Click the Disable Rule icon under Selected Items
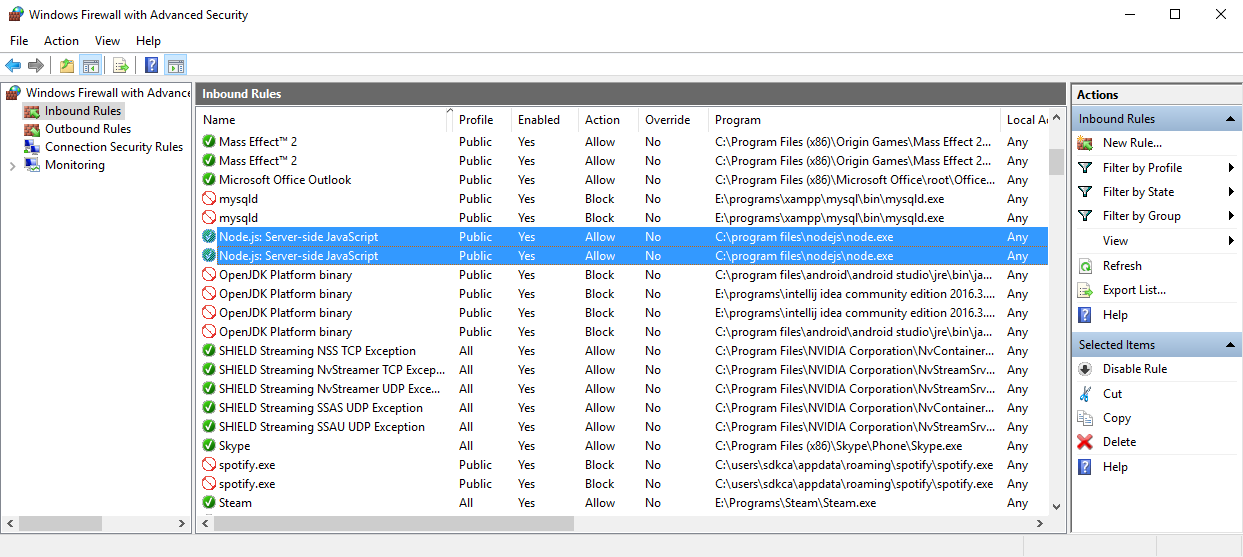Viewport: 1243px width, 557px height. pos(1085,369)
